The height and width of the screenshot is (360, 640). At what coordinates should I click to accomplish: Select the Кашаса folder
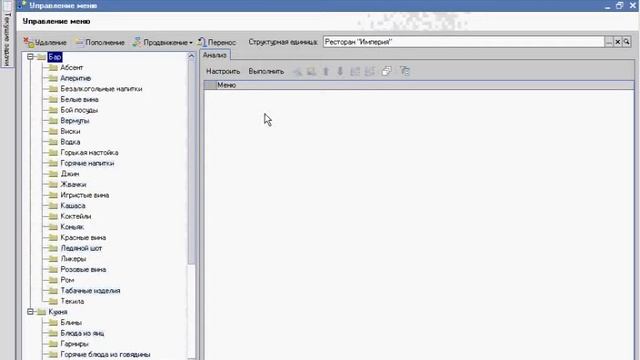pos(73,206)
